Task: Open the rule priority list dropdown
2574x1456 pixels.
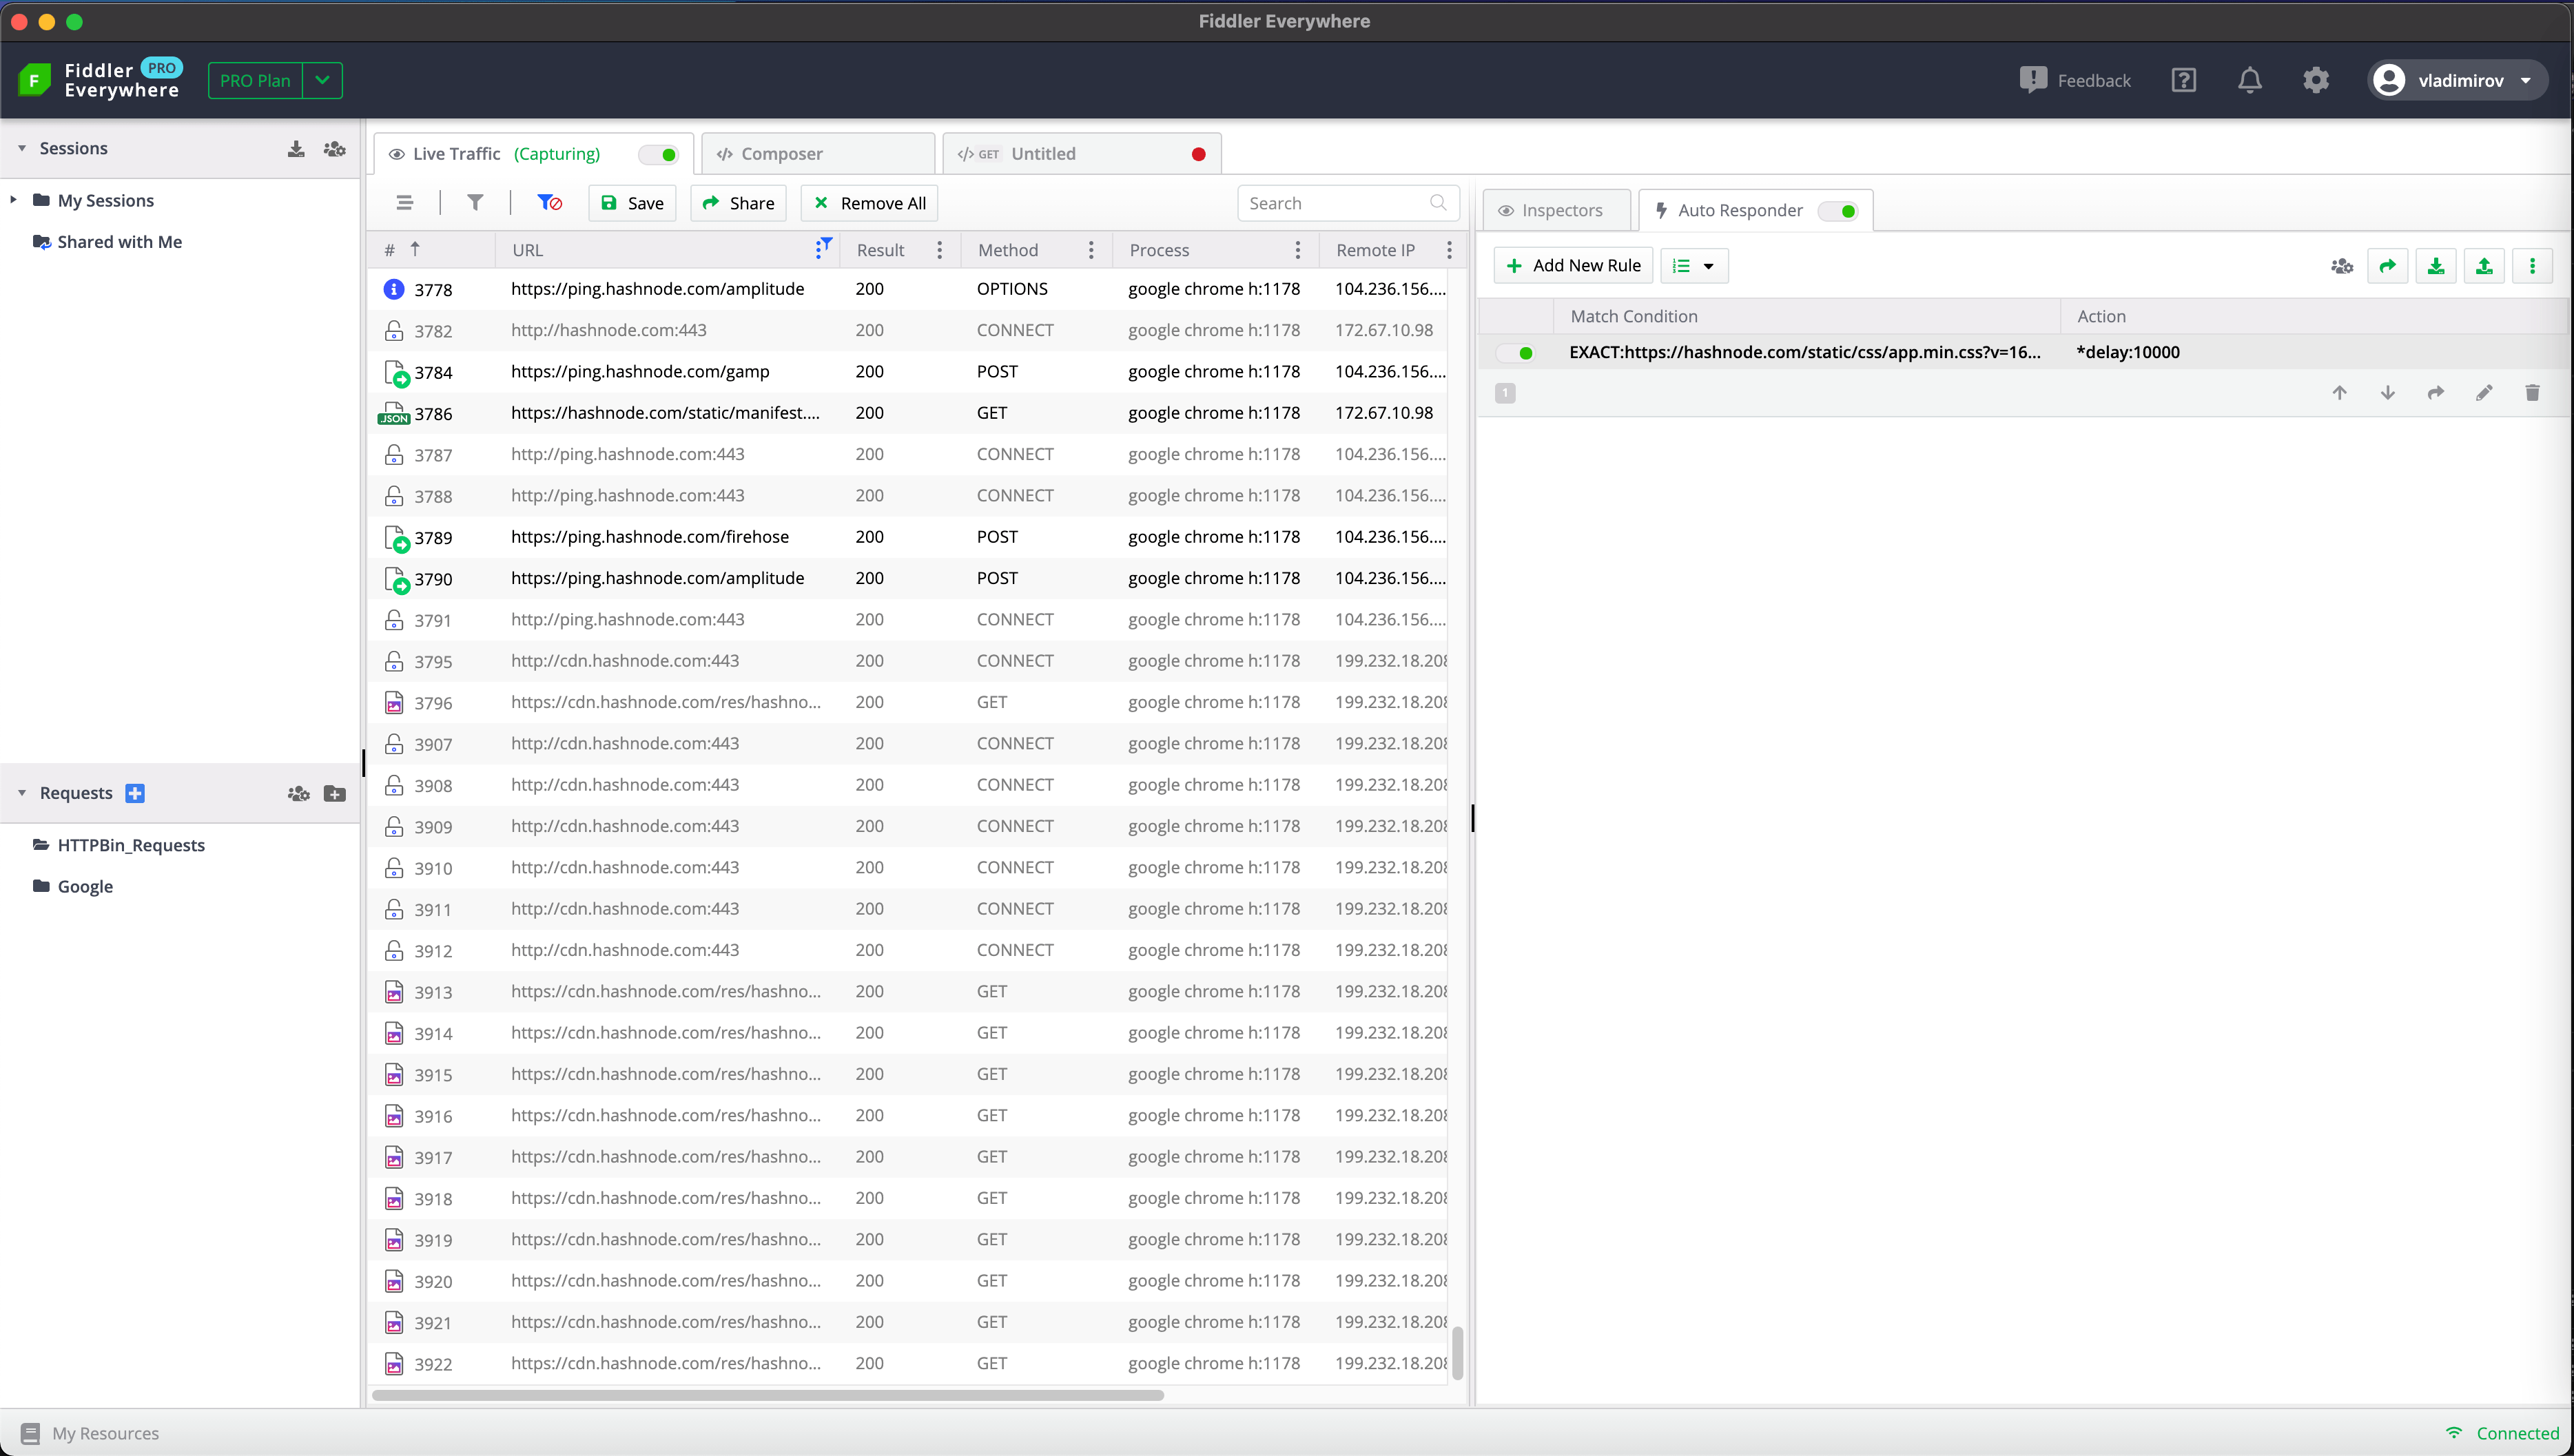Action: [x=1694, y=266]
